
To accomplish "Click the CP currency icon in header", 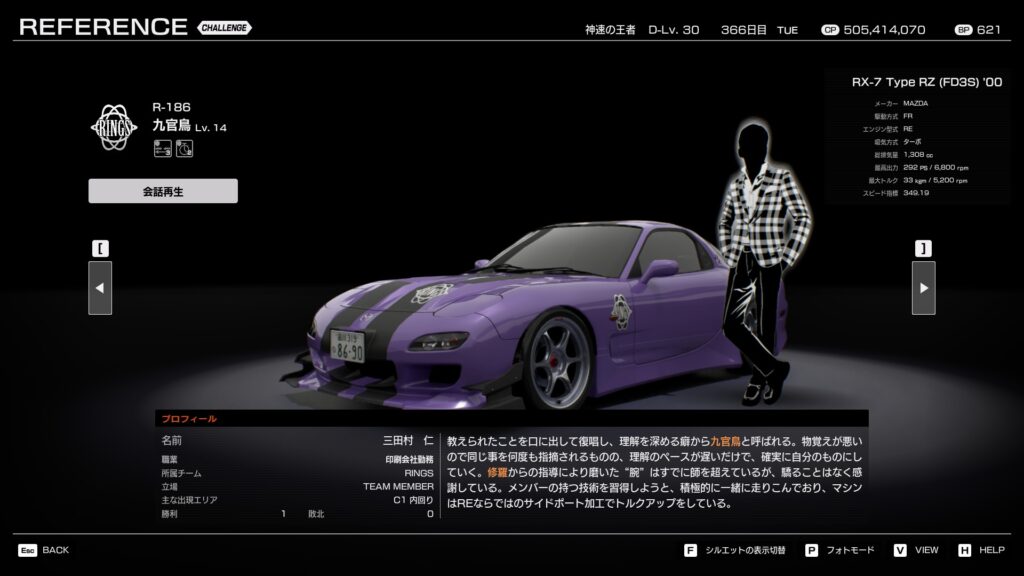I will [x=829, y=30].
